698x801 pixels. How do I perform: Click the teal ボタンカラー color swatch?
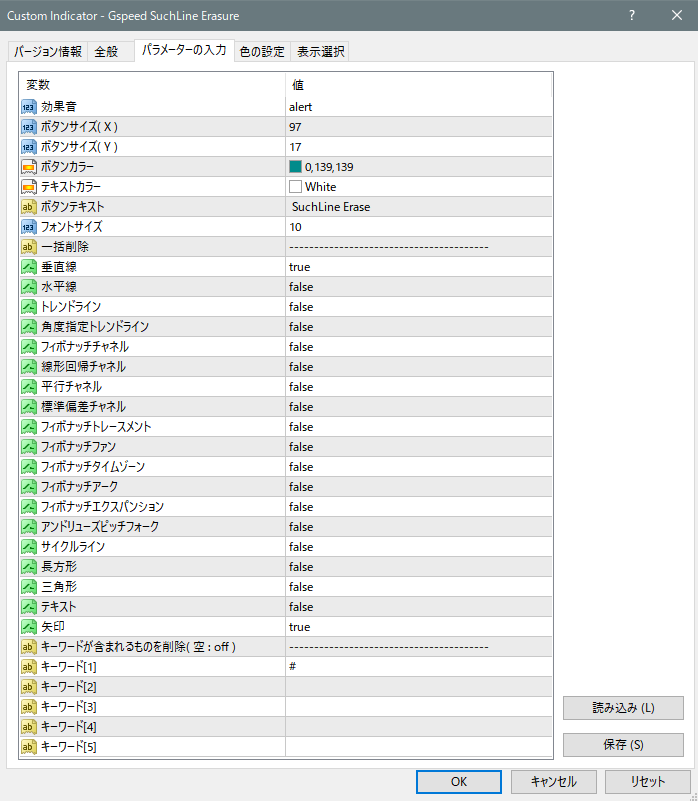point(295,167)
